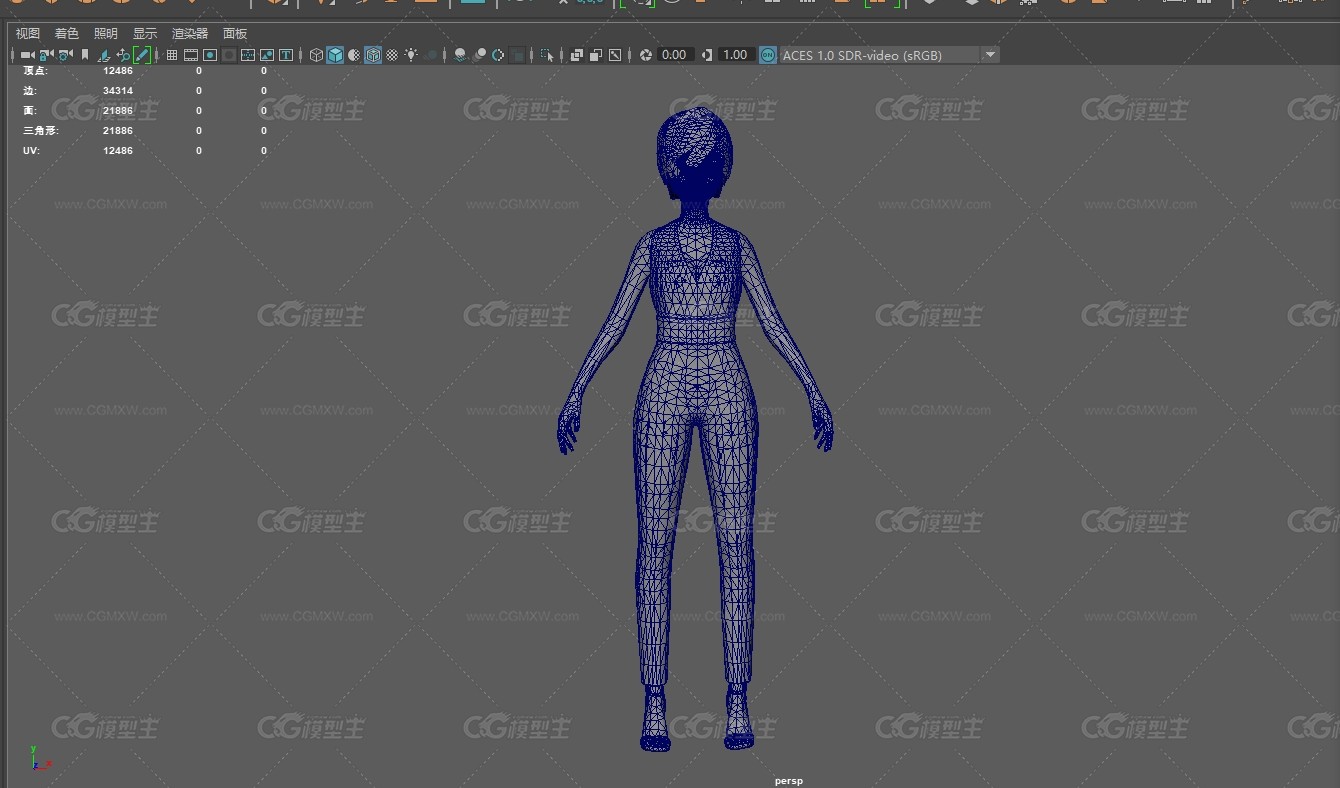Click the Gamma reset icon
The image size is (1340, 788).
coord(707,55)
